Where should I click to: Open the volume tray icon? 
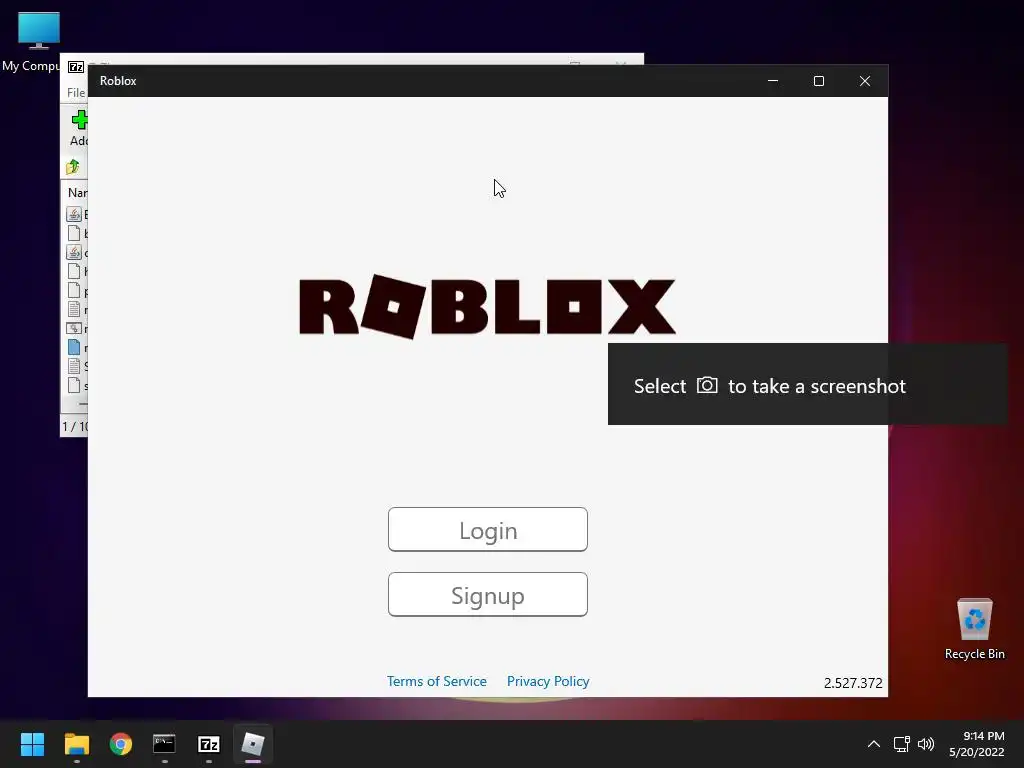pos(925,744)
